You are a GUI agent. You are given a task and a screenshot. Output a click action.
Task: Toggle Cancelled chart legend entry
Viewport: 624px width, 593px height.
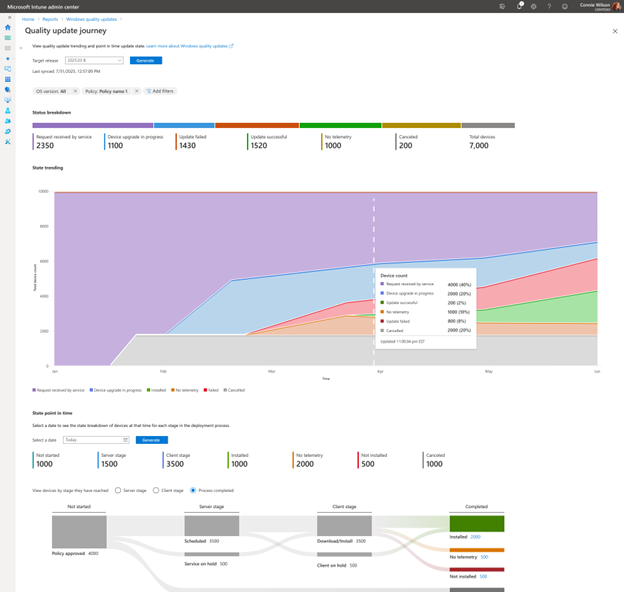point(234,390)
